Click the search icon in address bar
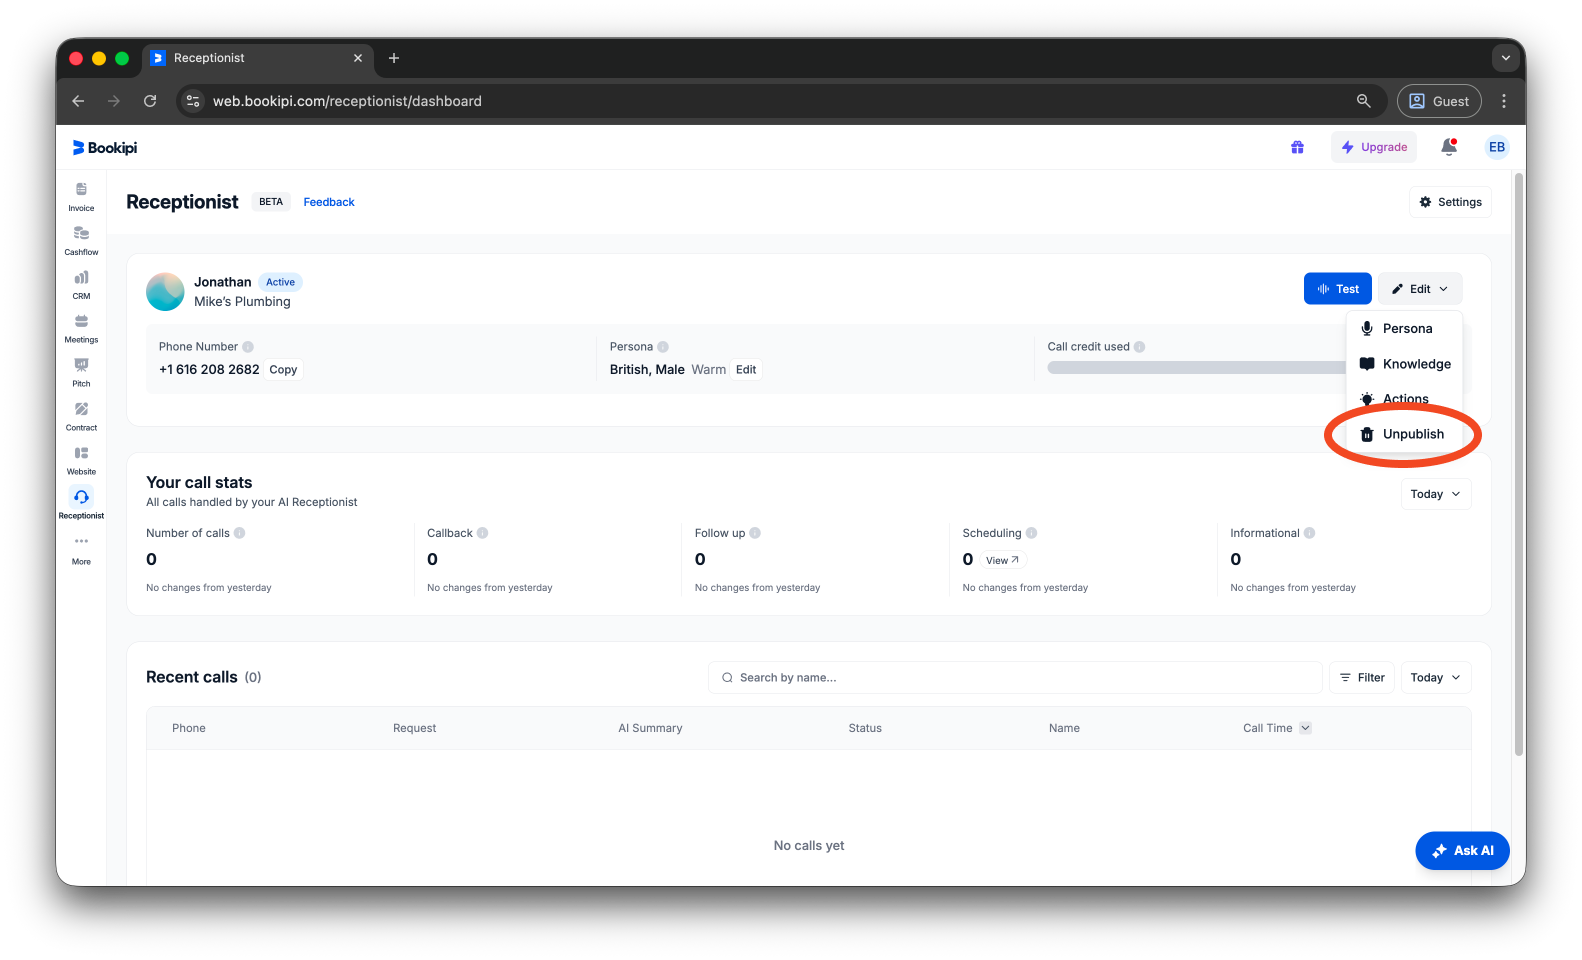 click(1363, 101)
